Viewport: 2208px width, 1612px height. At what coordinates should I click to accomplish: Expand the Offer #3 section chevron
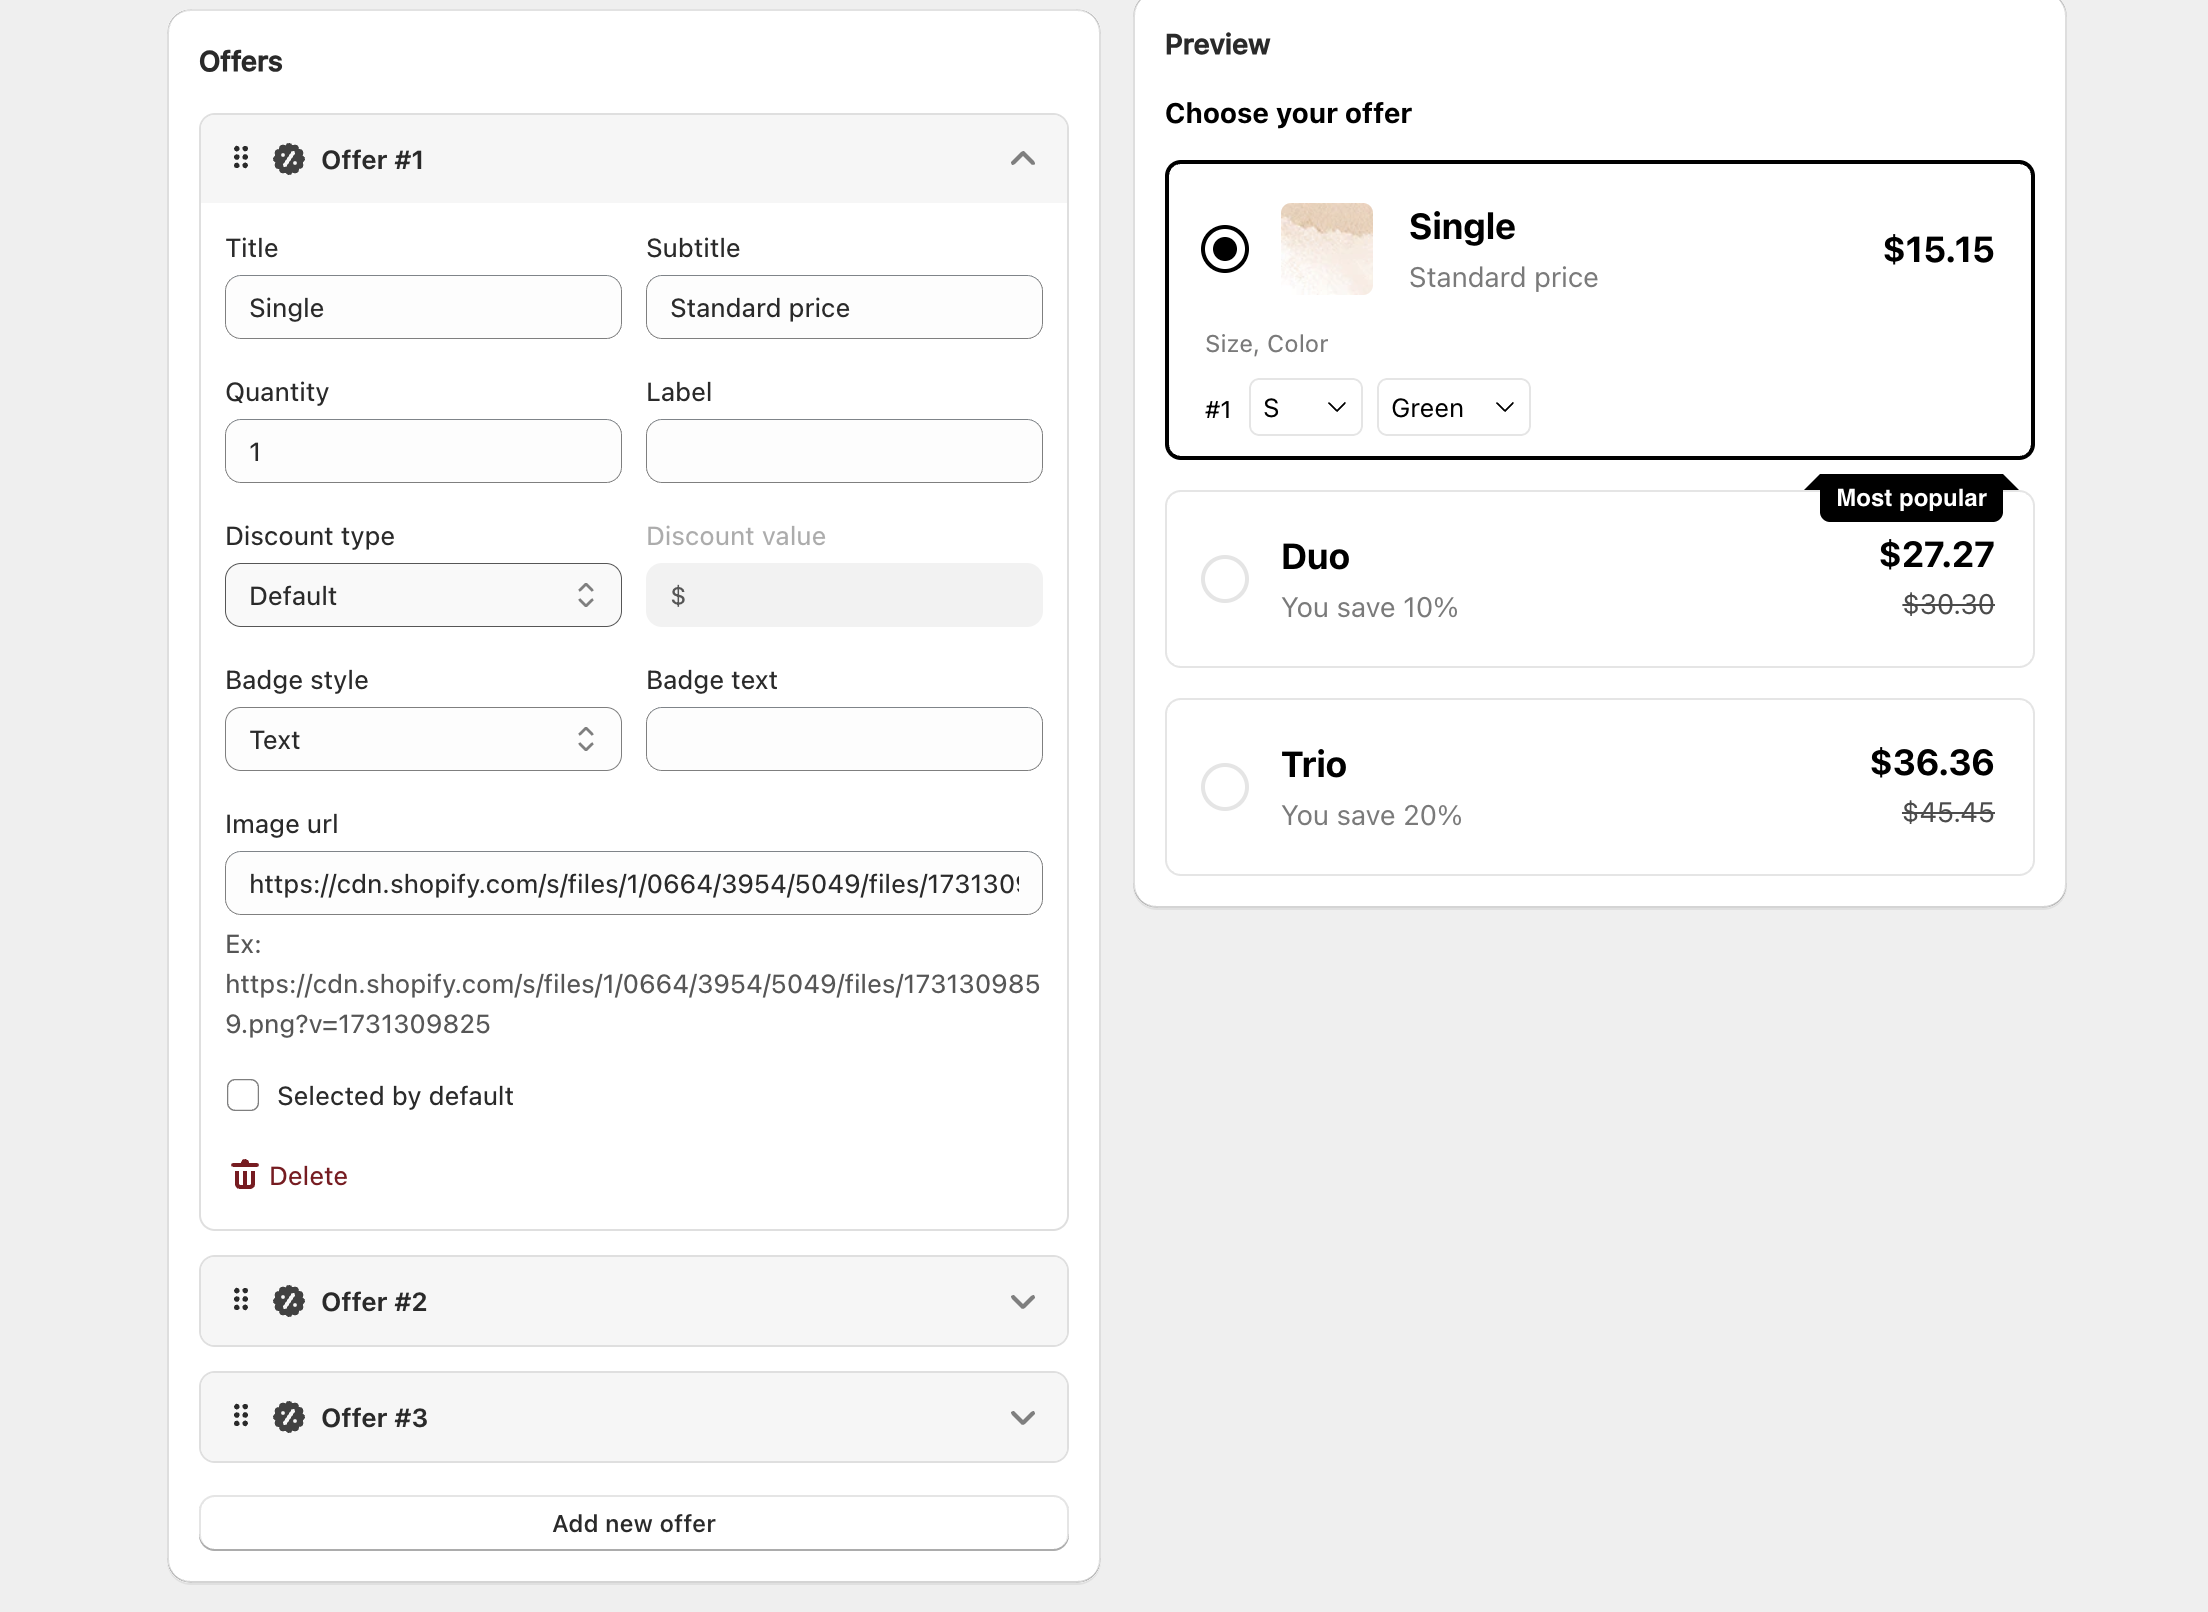coord(1022,1417)
